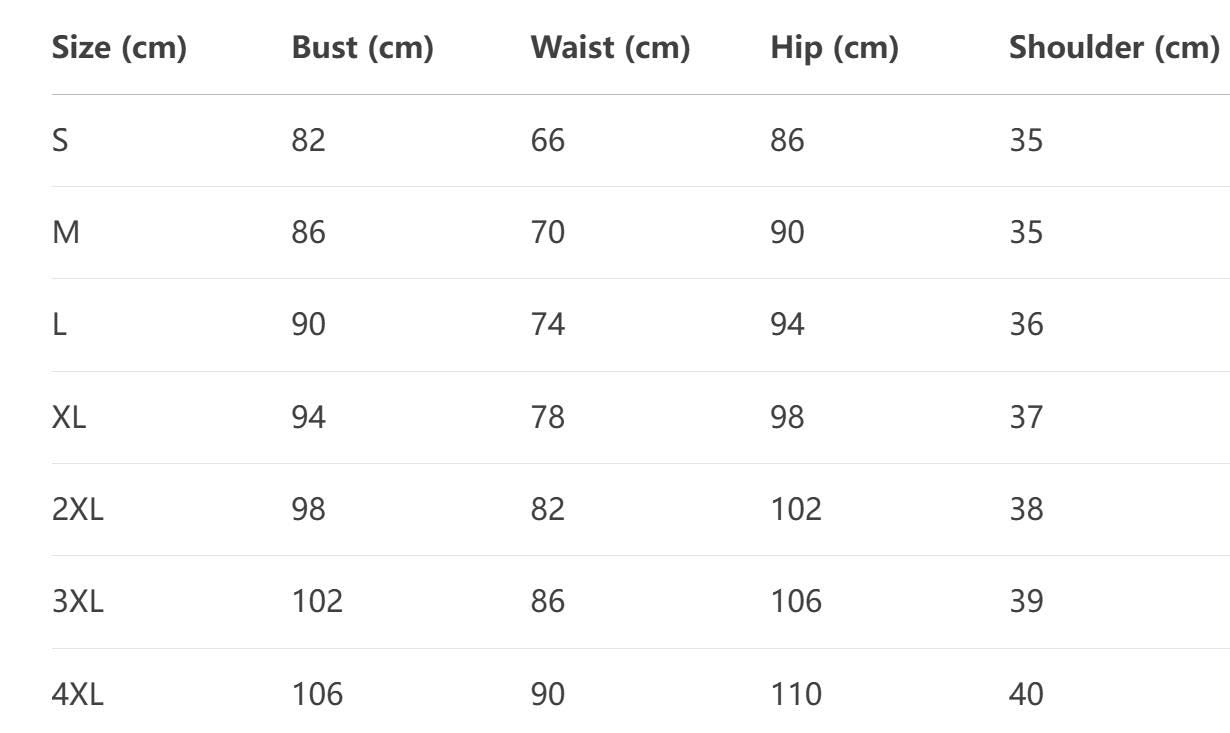Click the L size row label
This screenshot has height=733, width=1230.
59,325
